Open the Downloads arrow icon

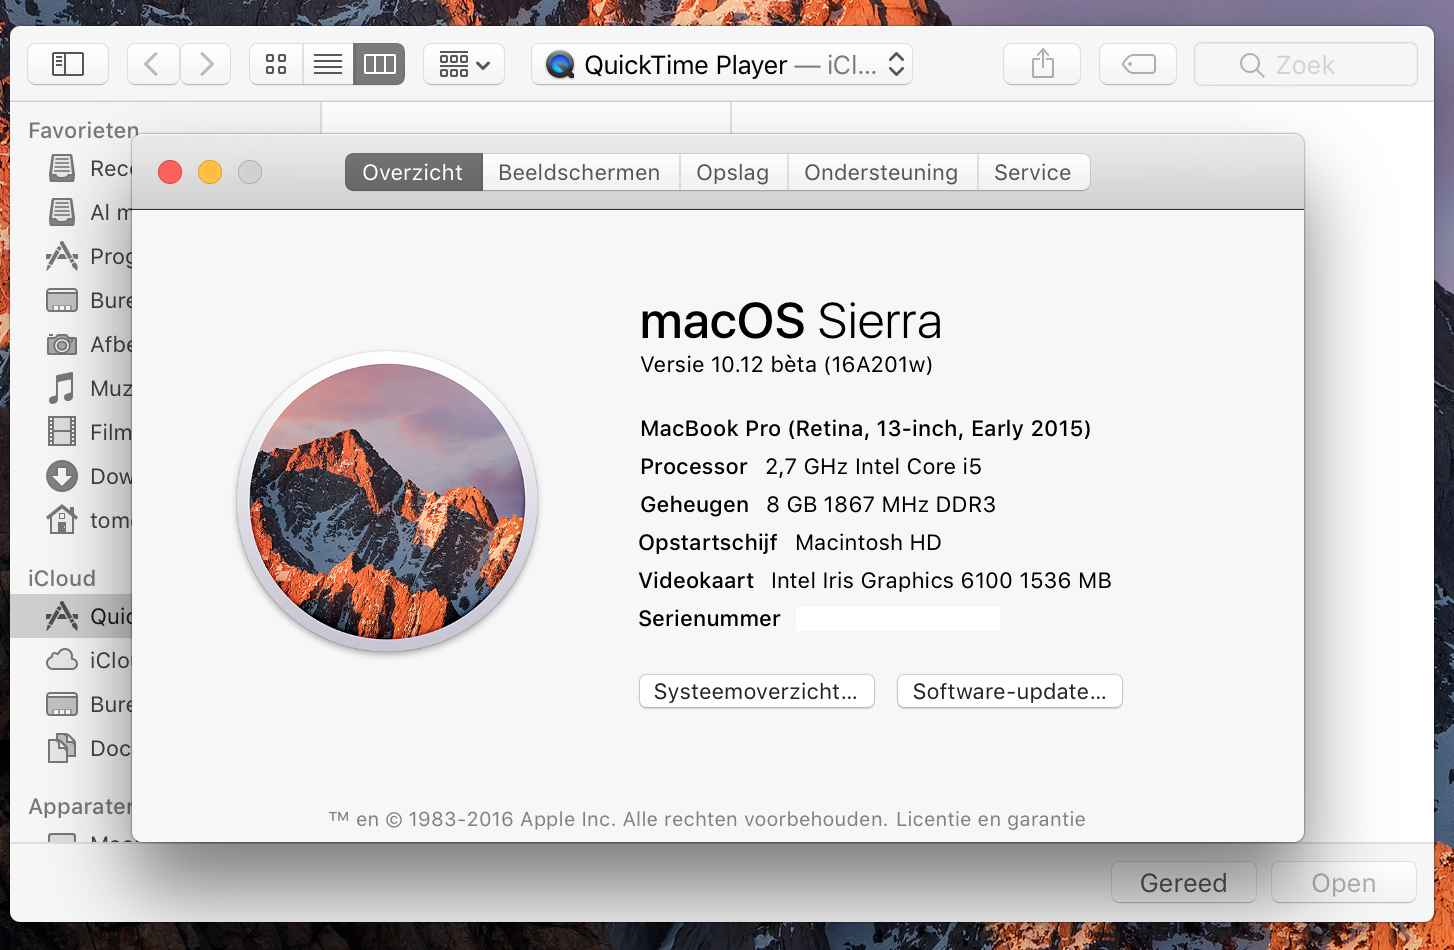(62, 476)
